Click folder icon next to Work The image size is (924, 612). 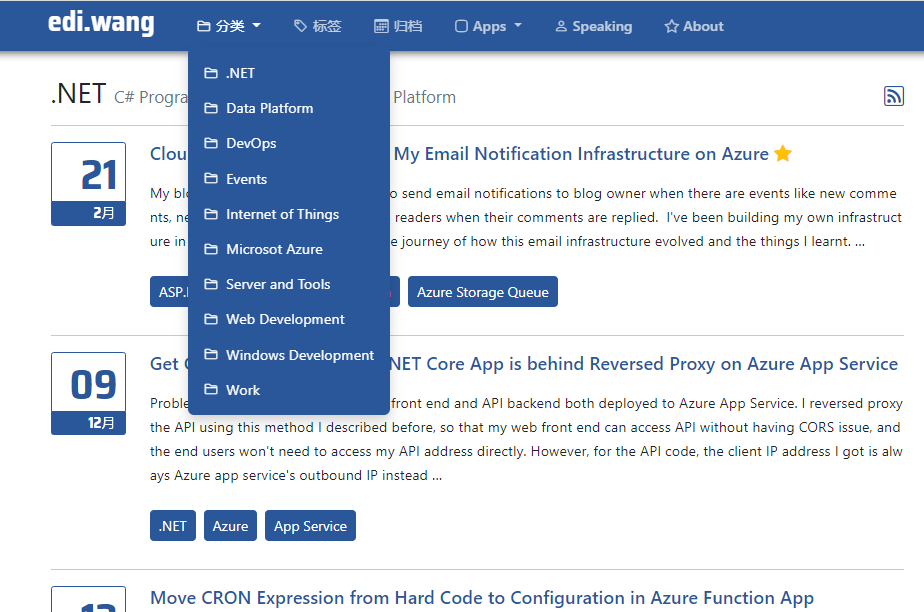point(210,389)
